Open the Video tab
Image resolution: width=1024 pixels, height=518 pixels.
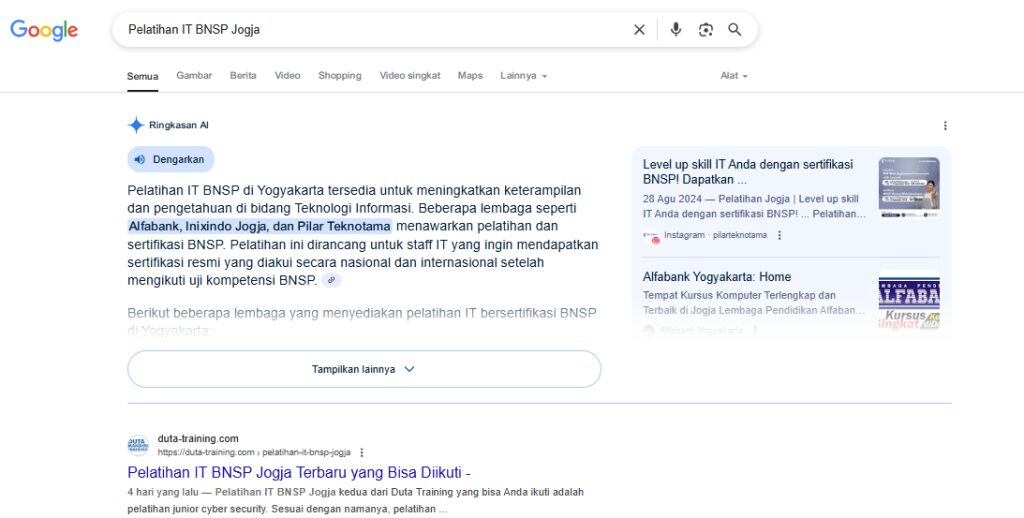pyautogui.click(x=287, y=76)
